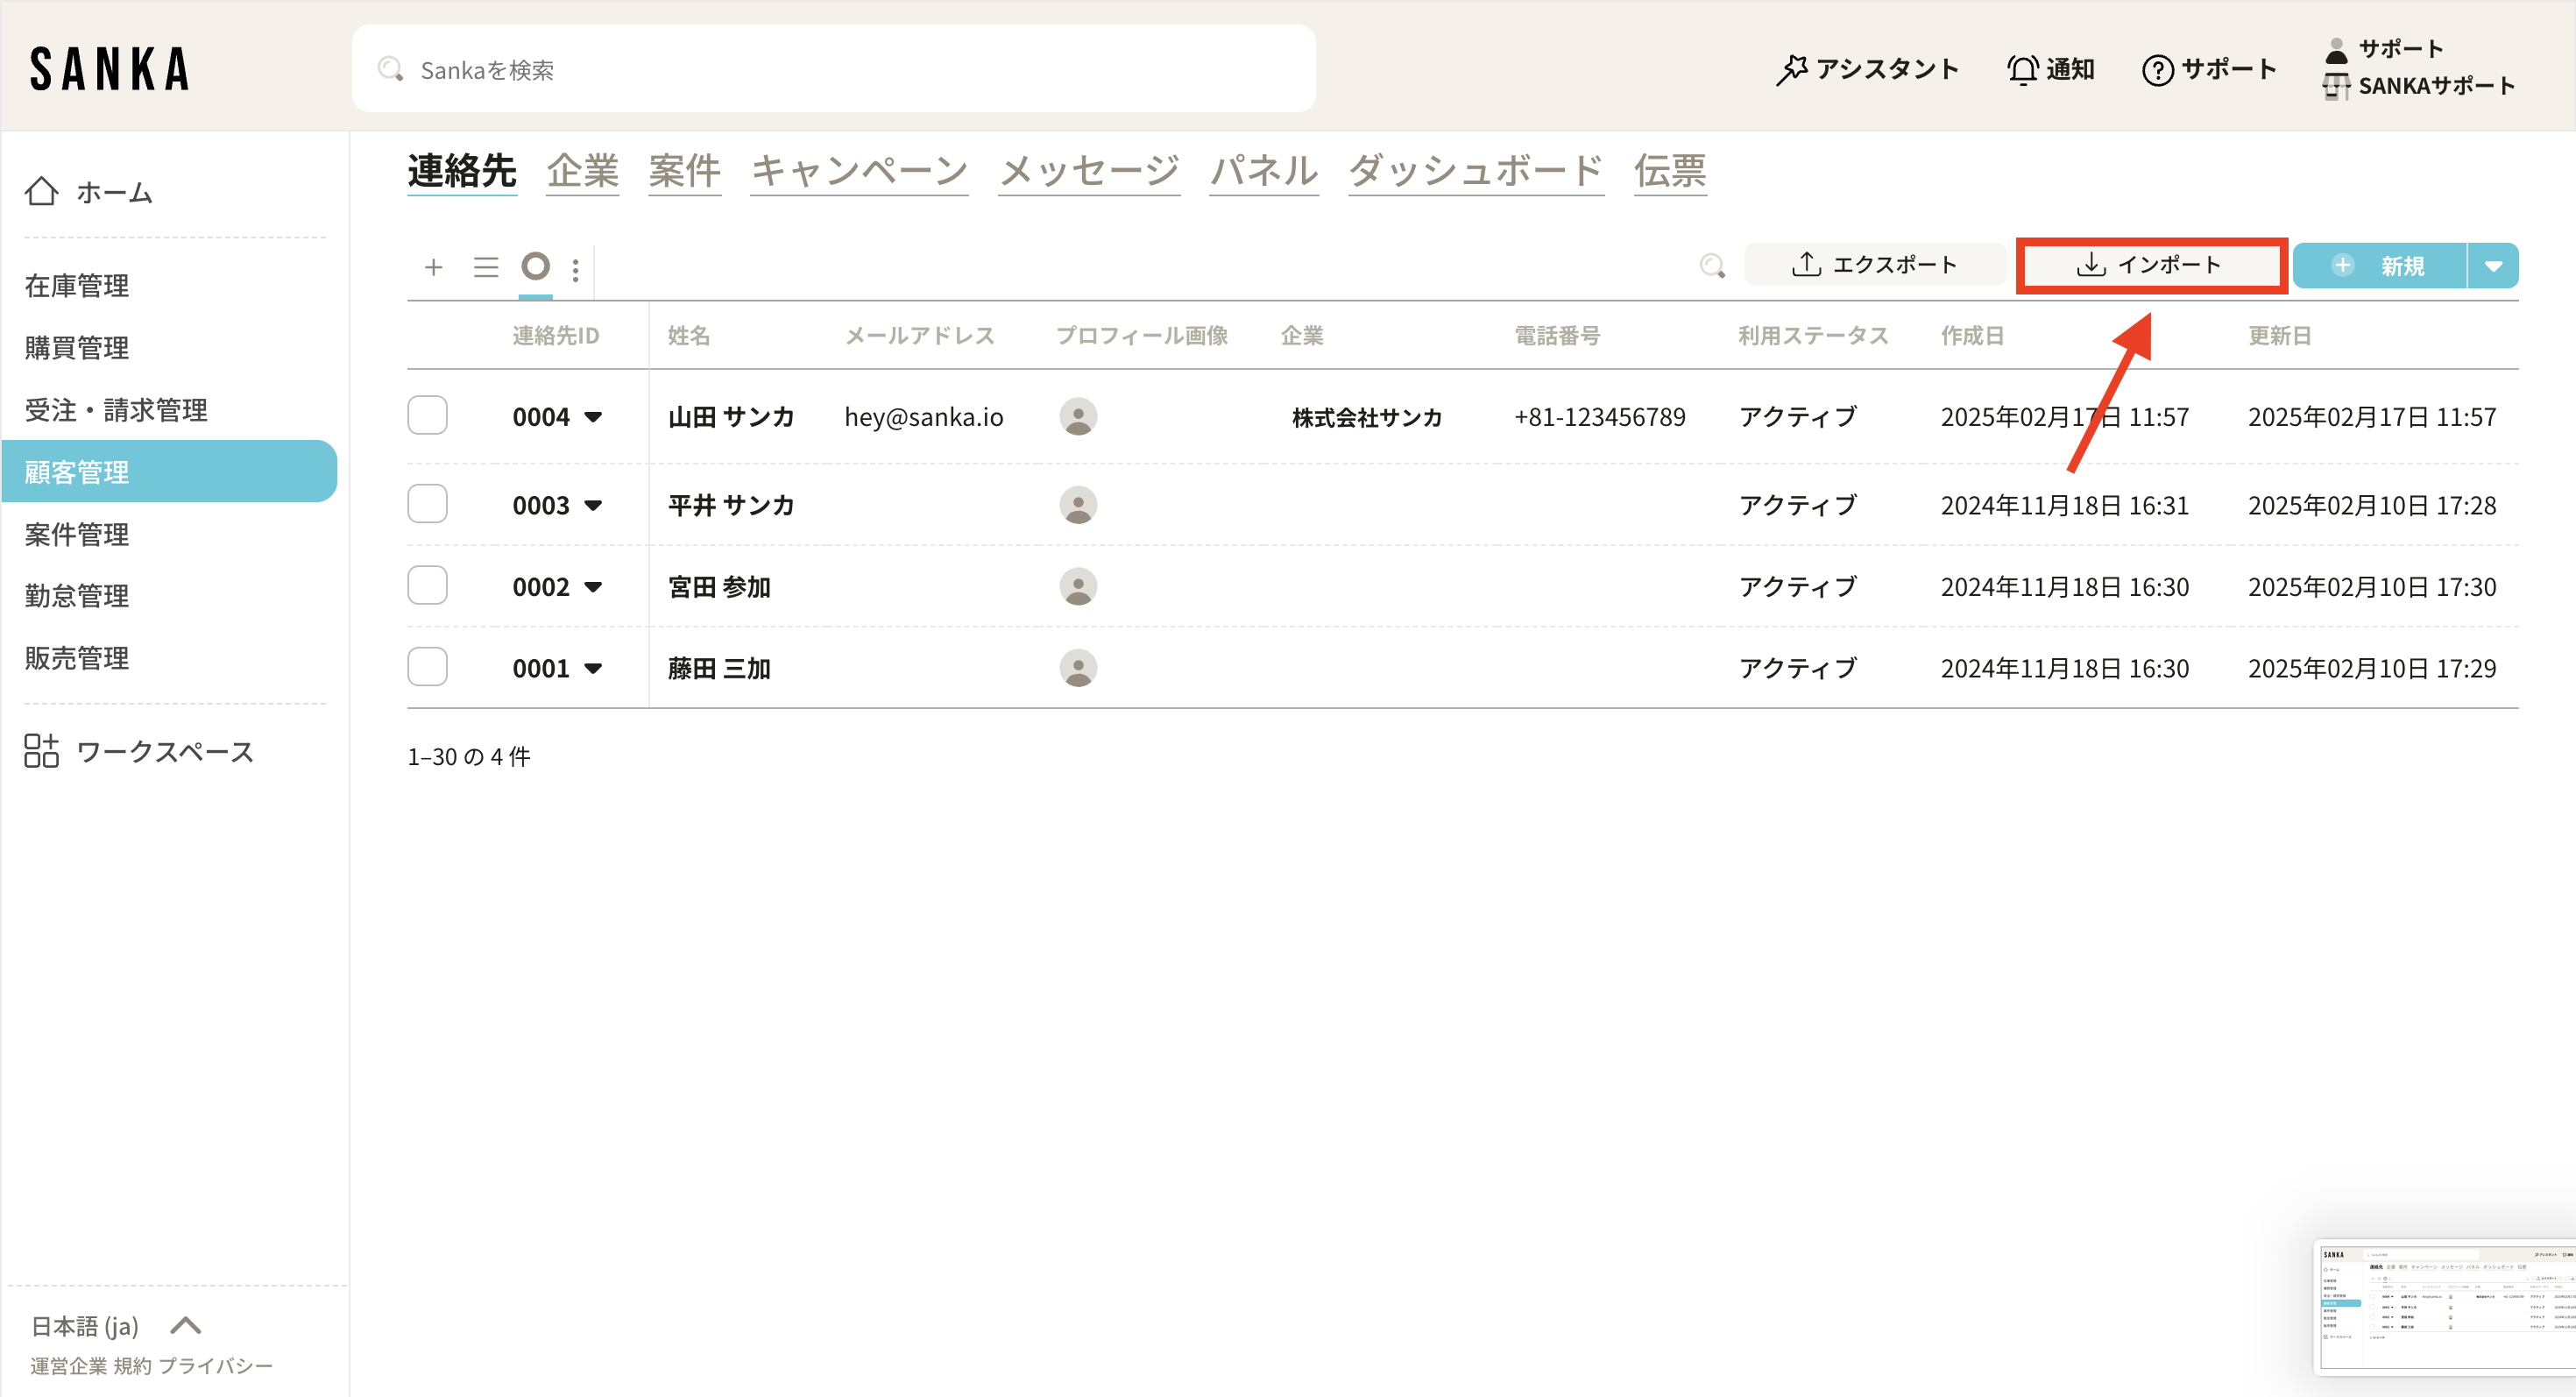Click the インポート button
This screenshot has height=1397, width=2576.
(x=2150, y=265)
